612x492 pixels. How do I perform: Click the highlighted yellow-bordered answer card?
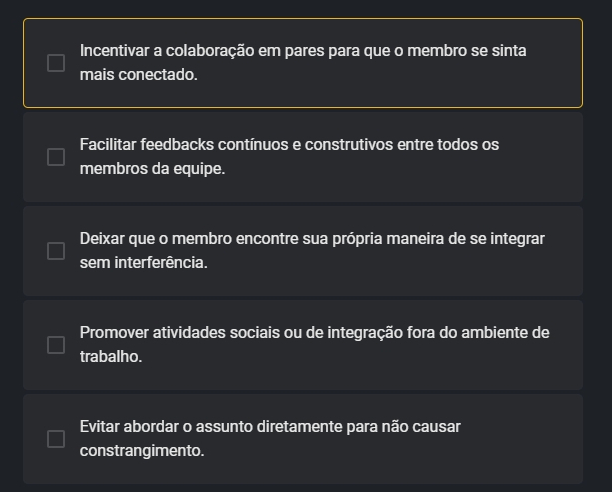[303, 63]
